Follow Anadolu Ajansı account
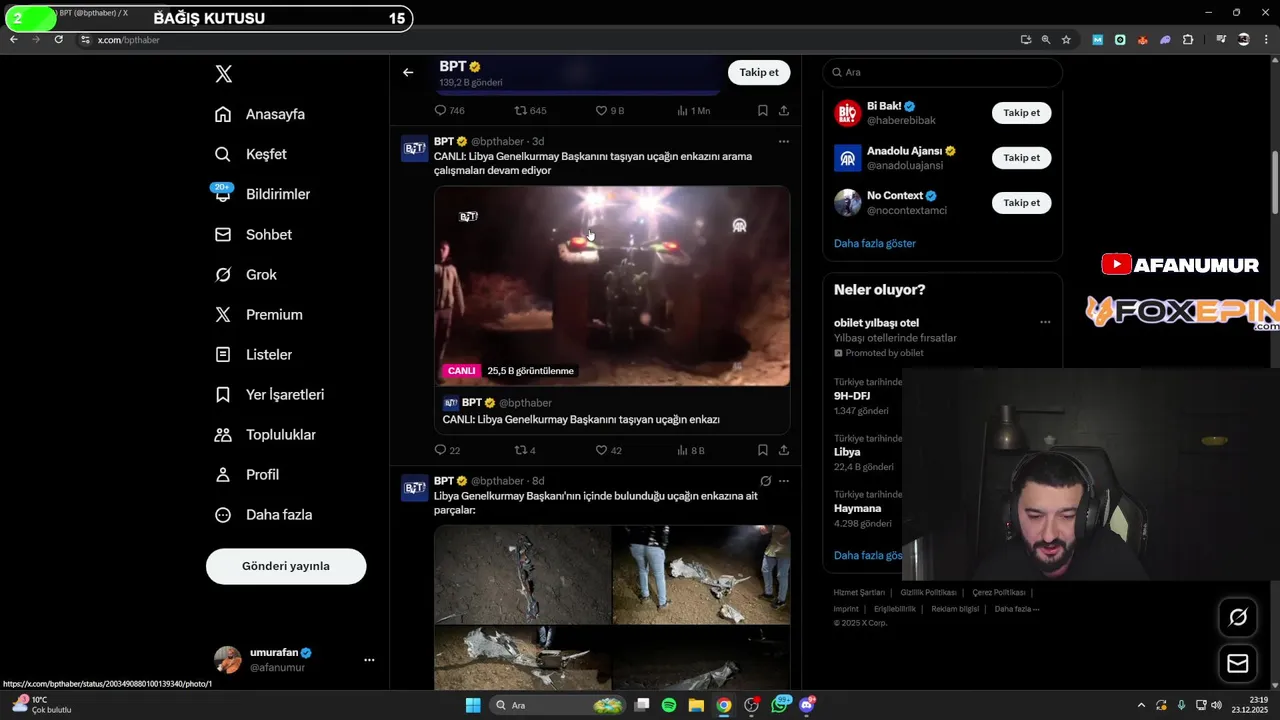The image size is (1280, 720). tap(1021, 158)
